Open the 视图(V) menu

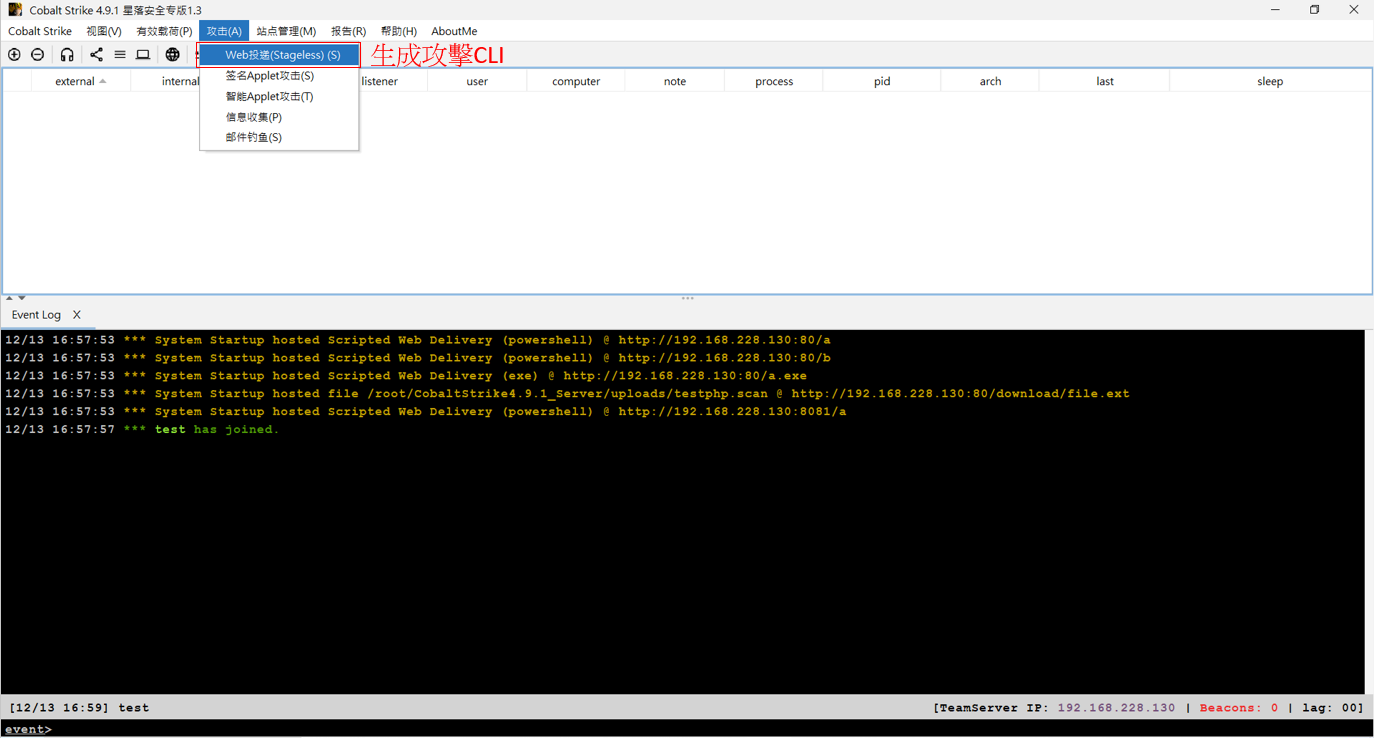[104, 31]
